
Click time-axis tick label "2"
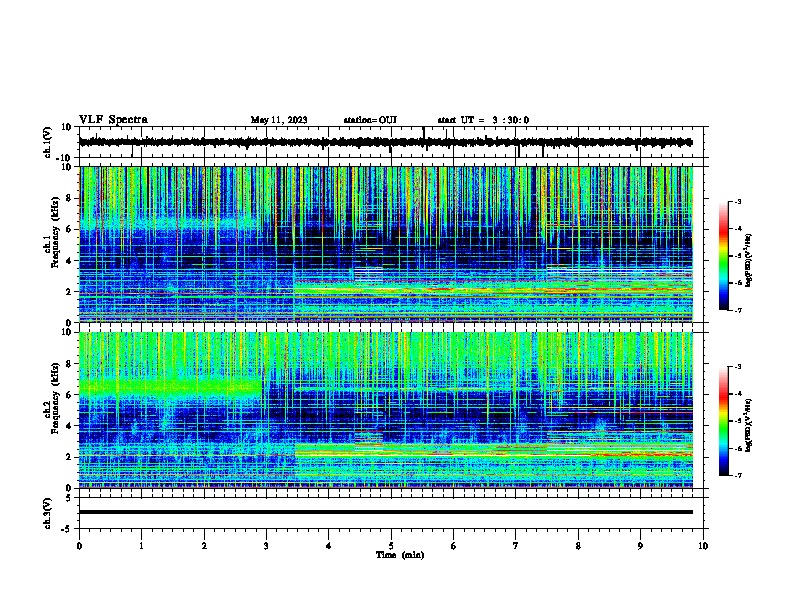204,546
